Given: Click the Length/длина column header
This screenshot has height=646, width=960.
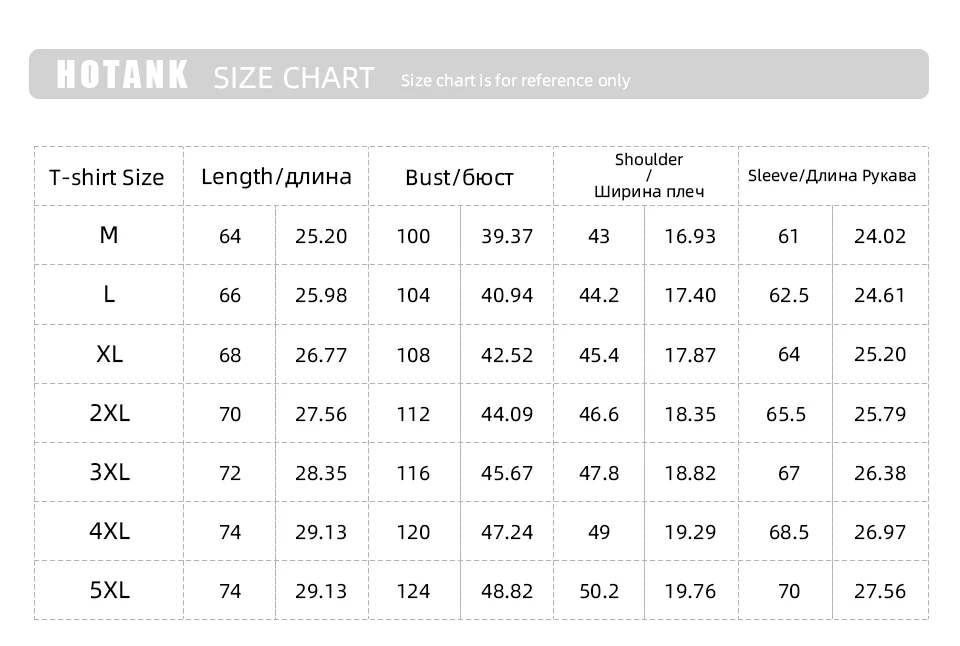Looking at the screenshot, I should [x=276, y=177].
